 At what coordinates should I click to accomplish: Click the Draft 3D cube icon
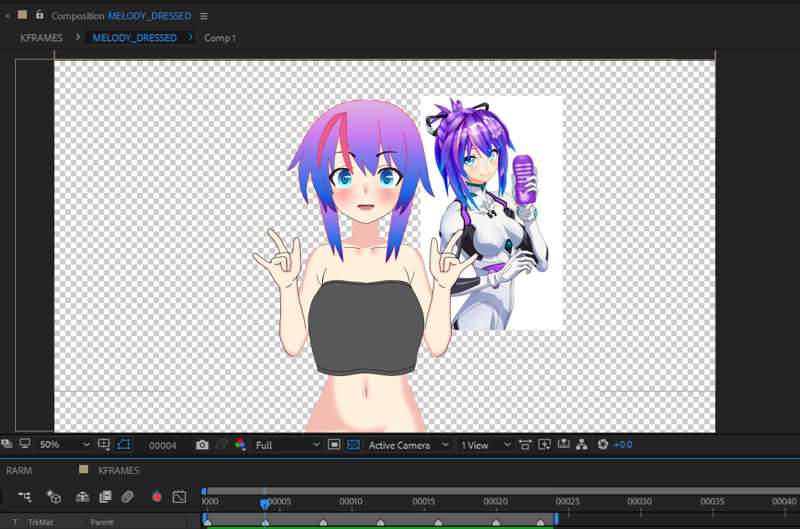54,496
